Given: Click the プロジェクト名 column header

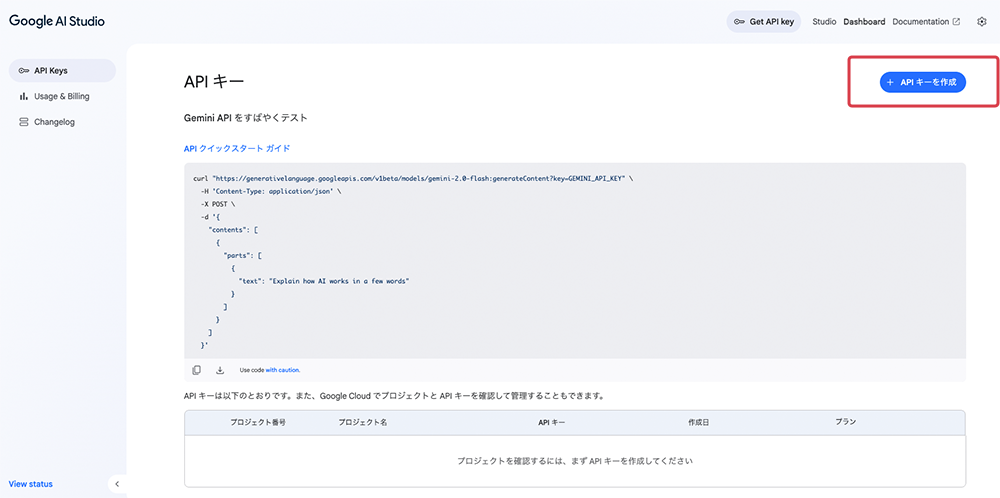Looking at the screenshot, I should pyautogui.click(x=362, y=422).
